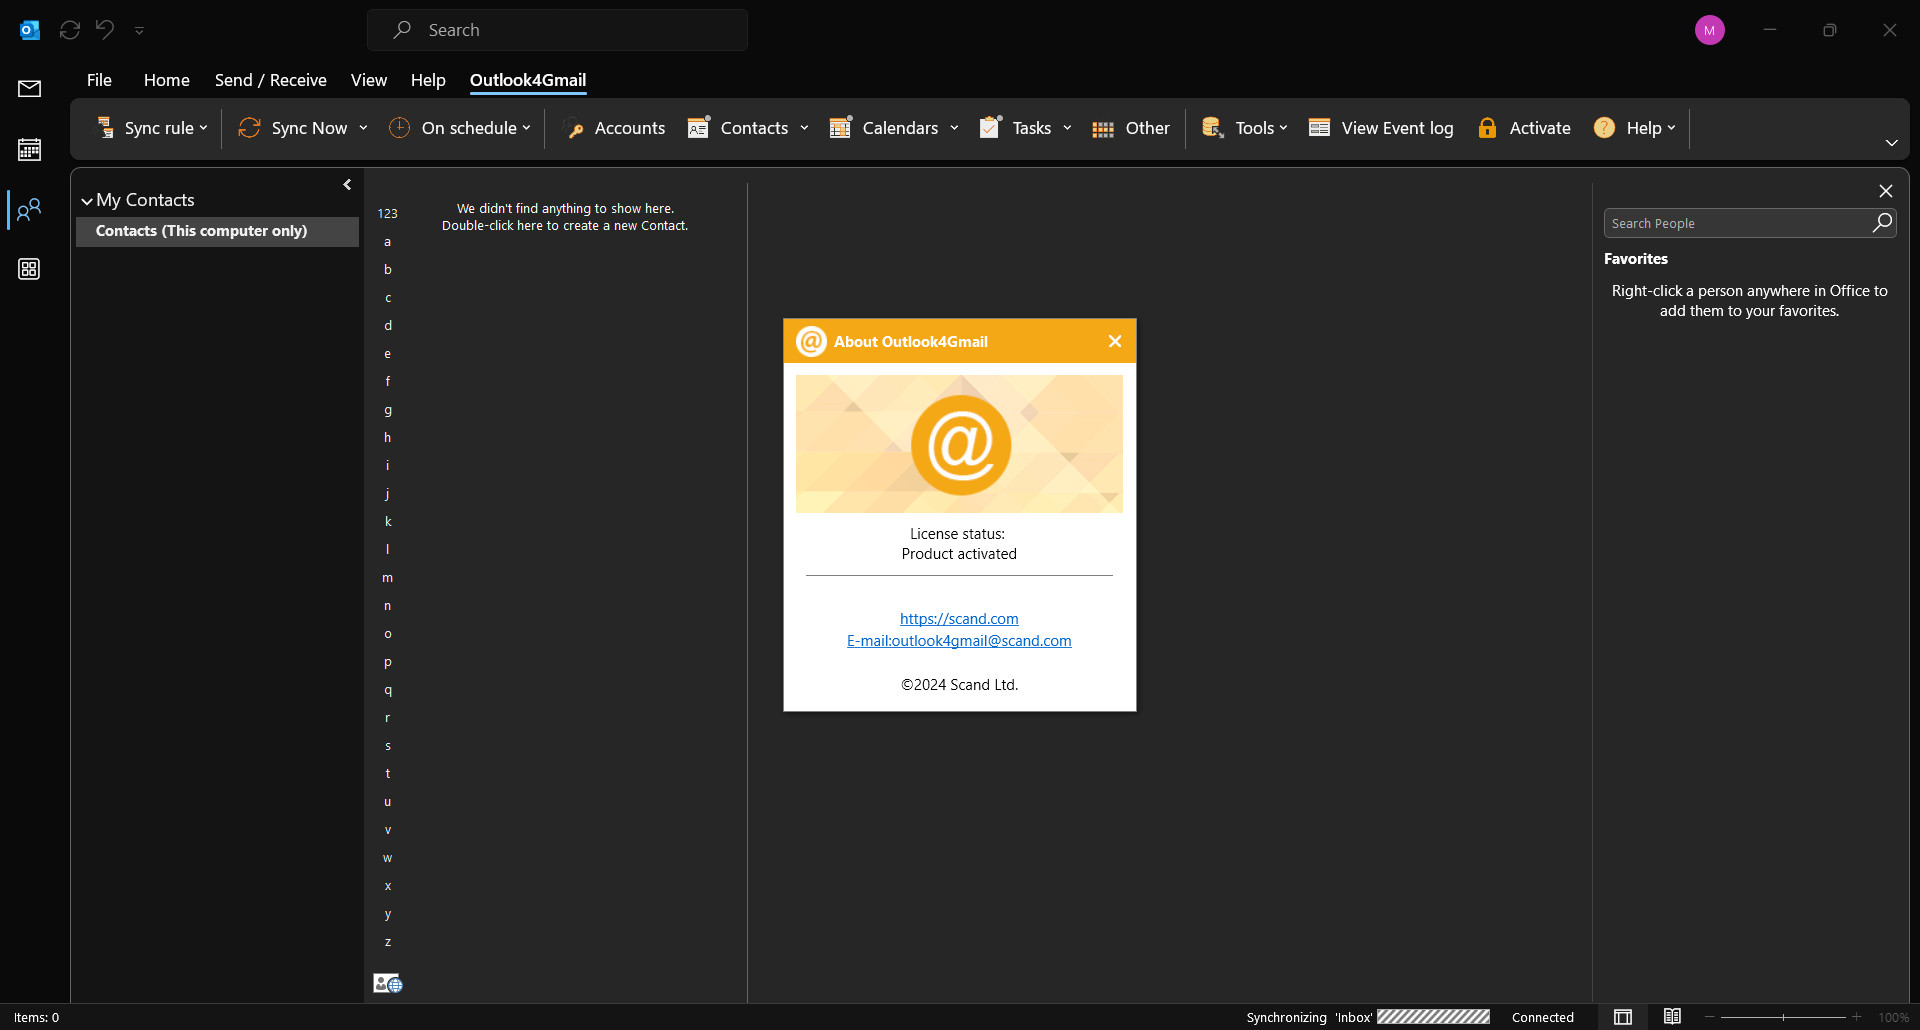Click the Calendars ribbon button
The height and width of the screenshot is (1030, 1920).
click(884, 128)
